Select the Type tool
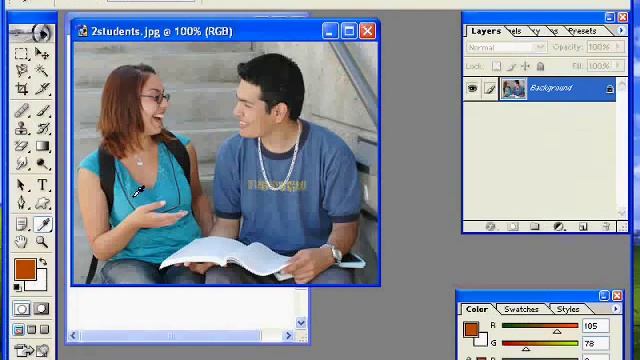The width and height of the screenshot is (640, 360). click(42, 185)
